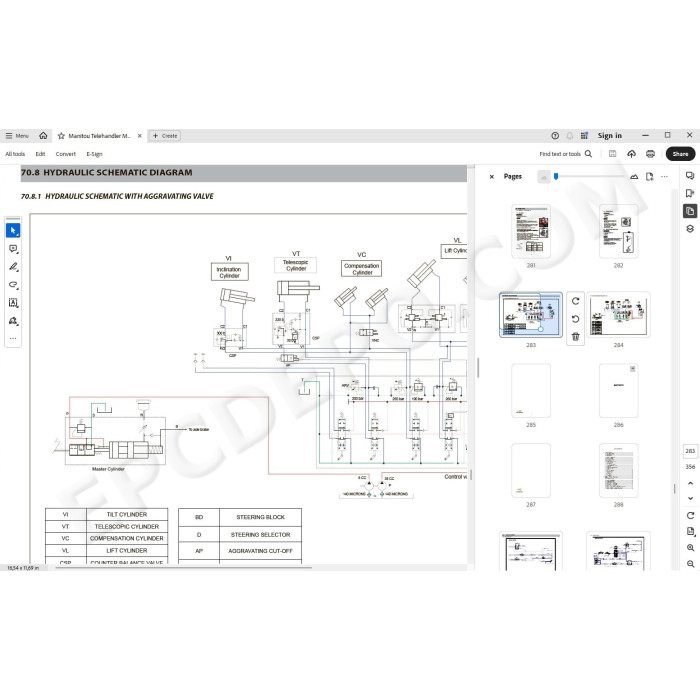The height and width of the screenshot is (700, 700).
Task: Go to previous page up arrow
Action: 690,483
